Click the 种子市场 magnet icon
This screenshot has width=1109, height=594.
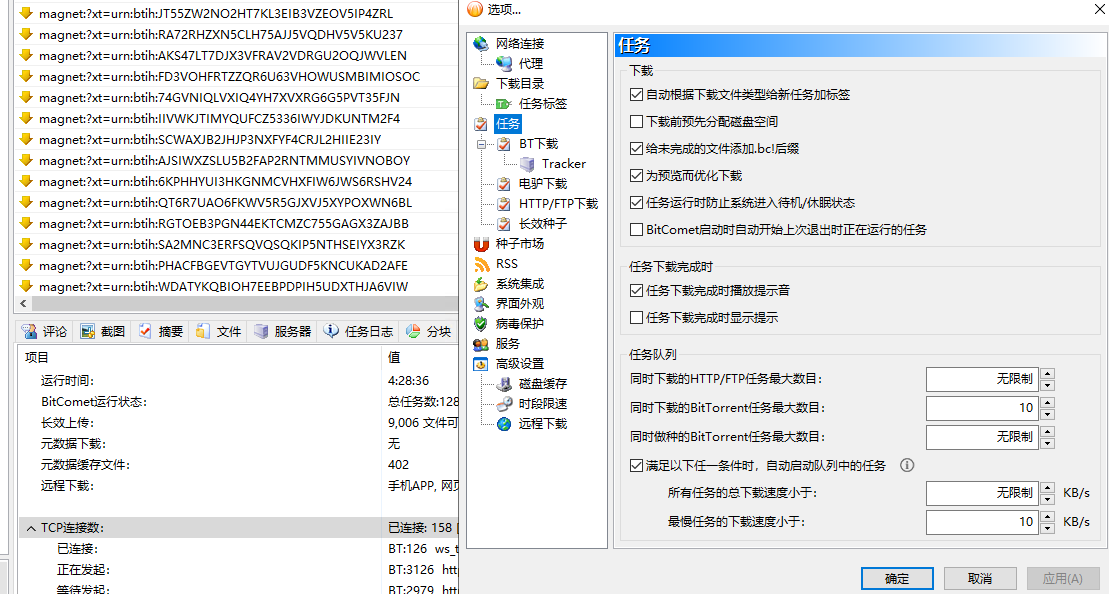click(x=481, y=244)
